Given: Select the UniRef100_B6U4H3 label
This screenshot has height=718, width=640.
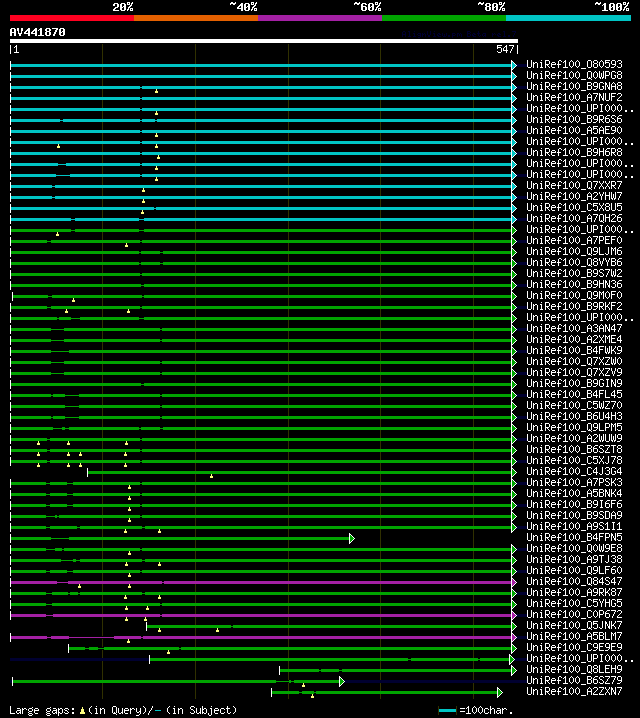Looking at the screenshot, I should tap(574, 416).
